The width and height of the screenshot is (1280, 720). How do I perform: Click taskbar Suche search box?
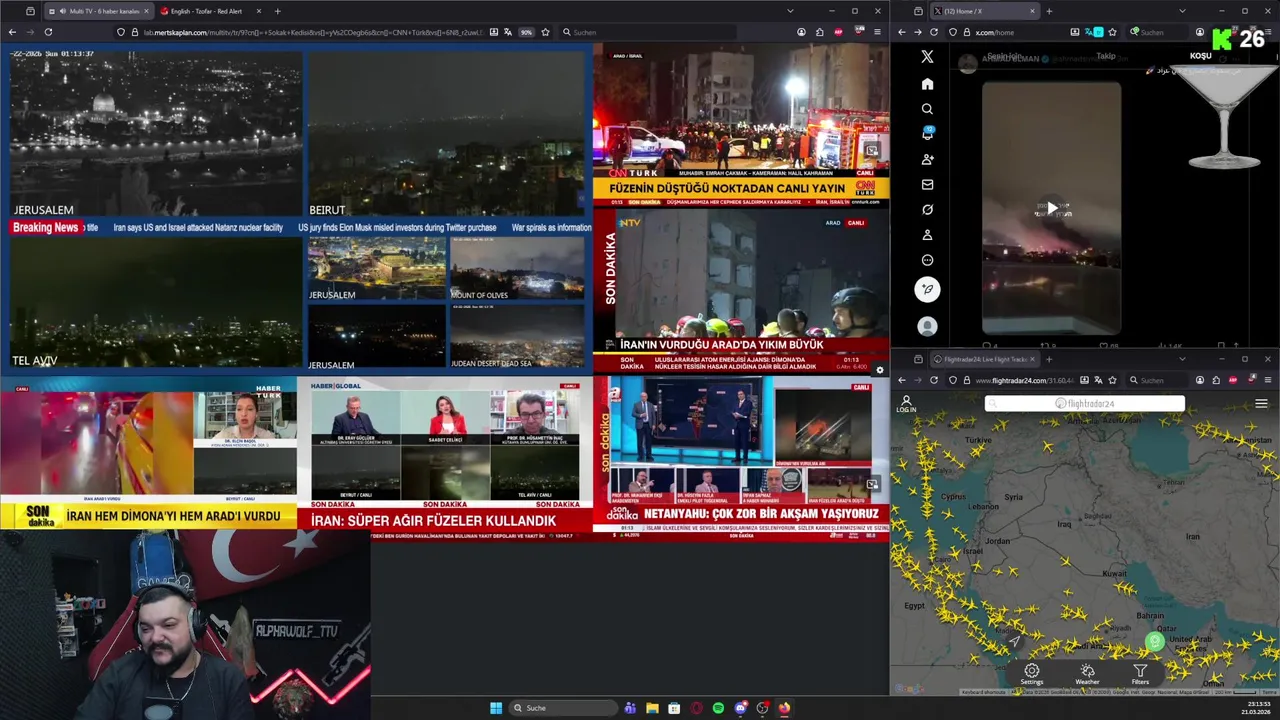click(562, 708)
